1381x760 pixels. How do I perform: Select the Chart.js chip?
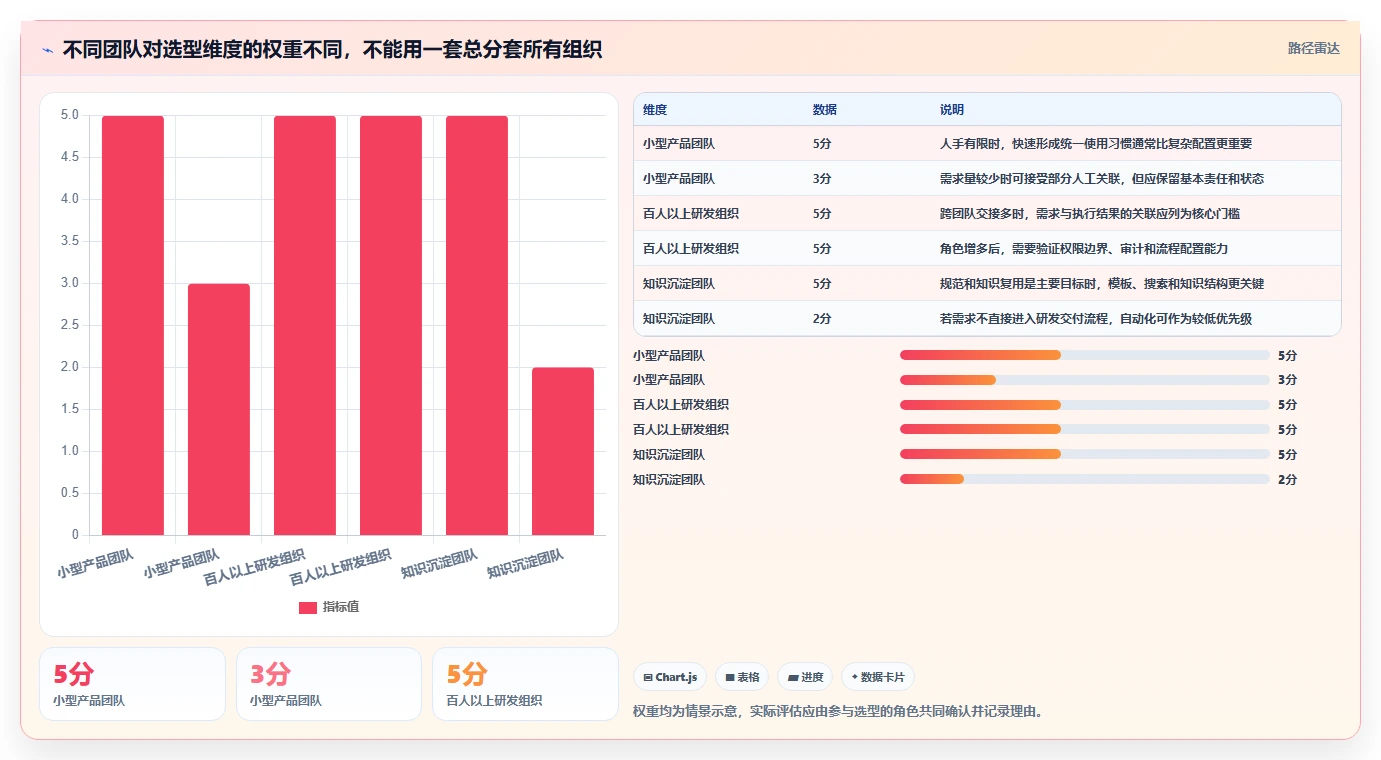click(x=670, y=677)
